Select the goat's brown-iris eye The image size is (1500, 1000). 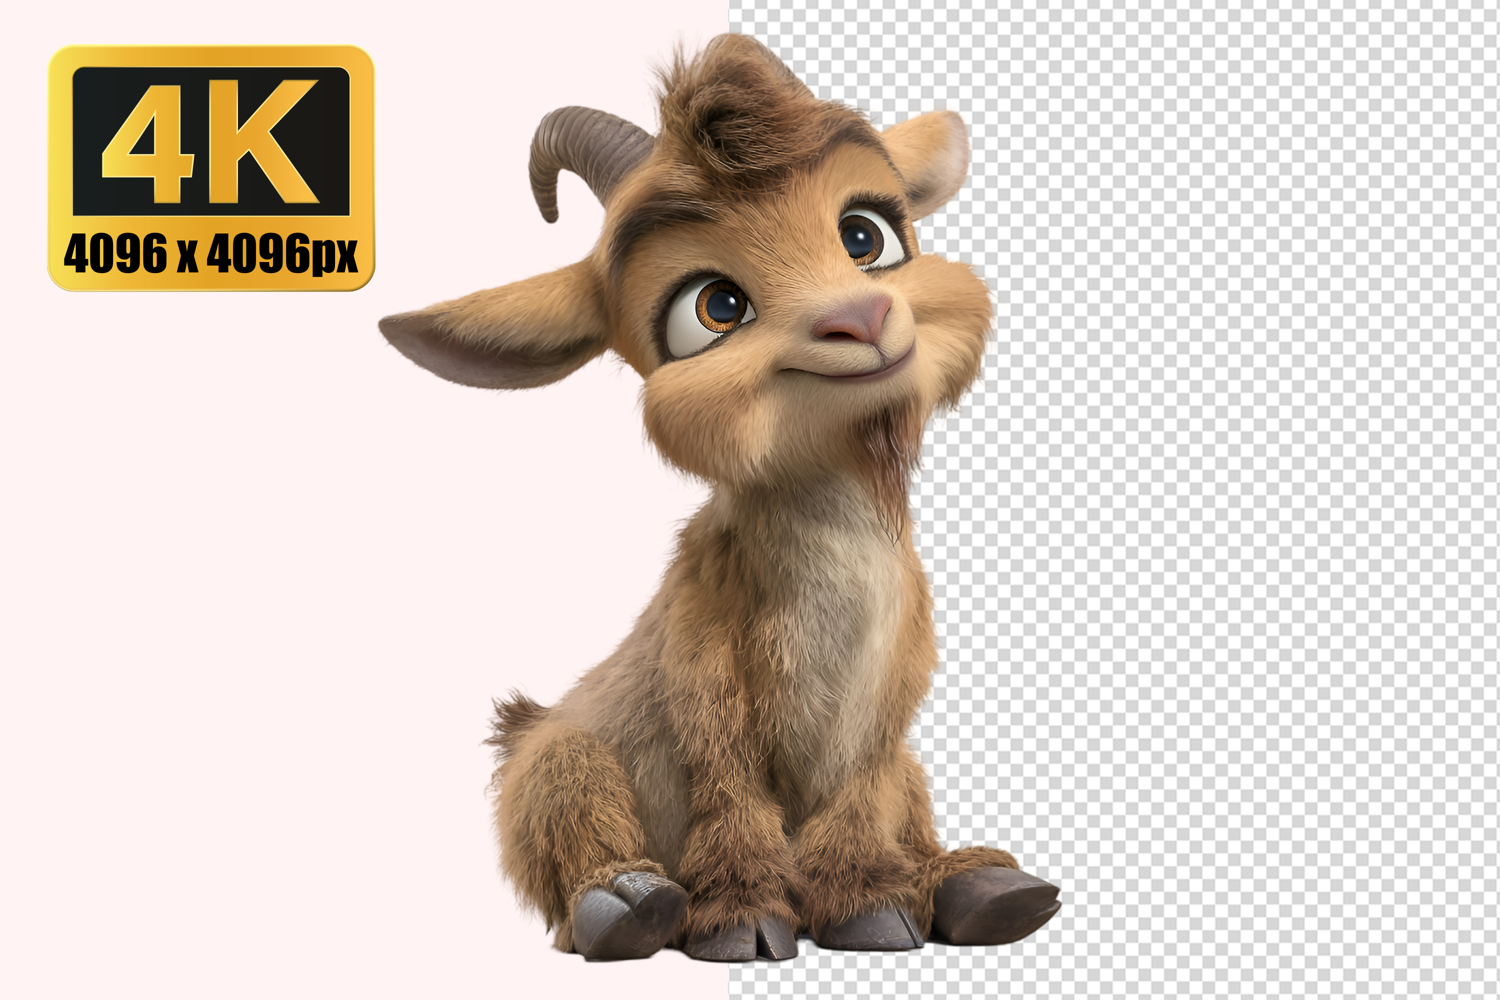pyautogui.click(x=713, y=307)
